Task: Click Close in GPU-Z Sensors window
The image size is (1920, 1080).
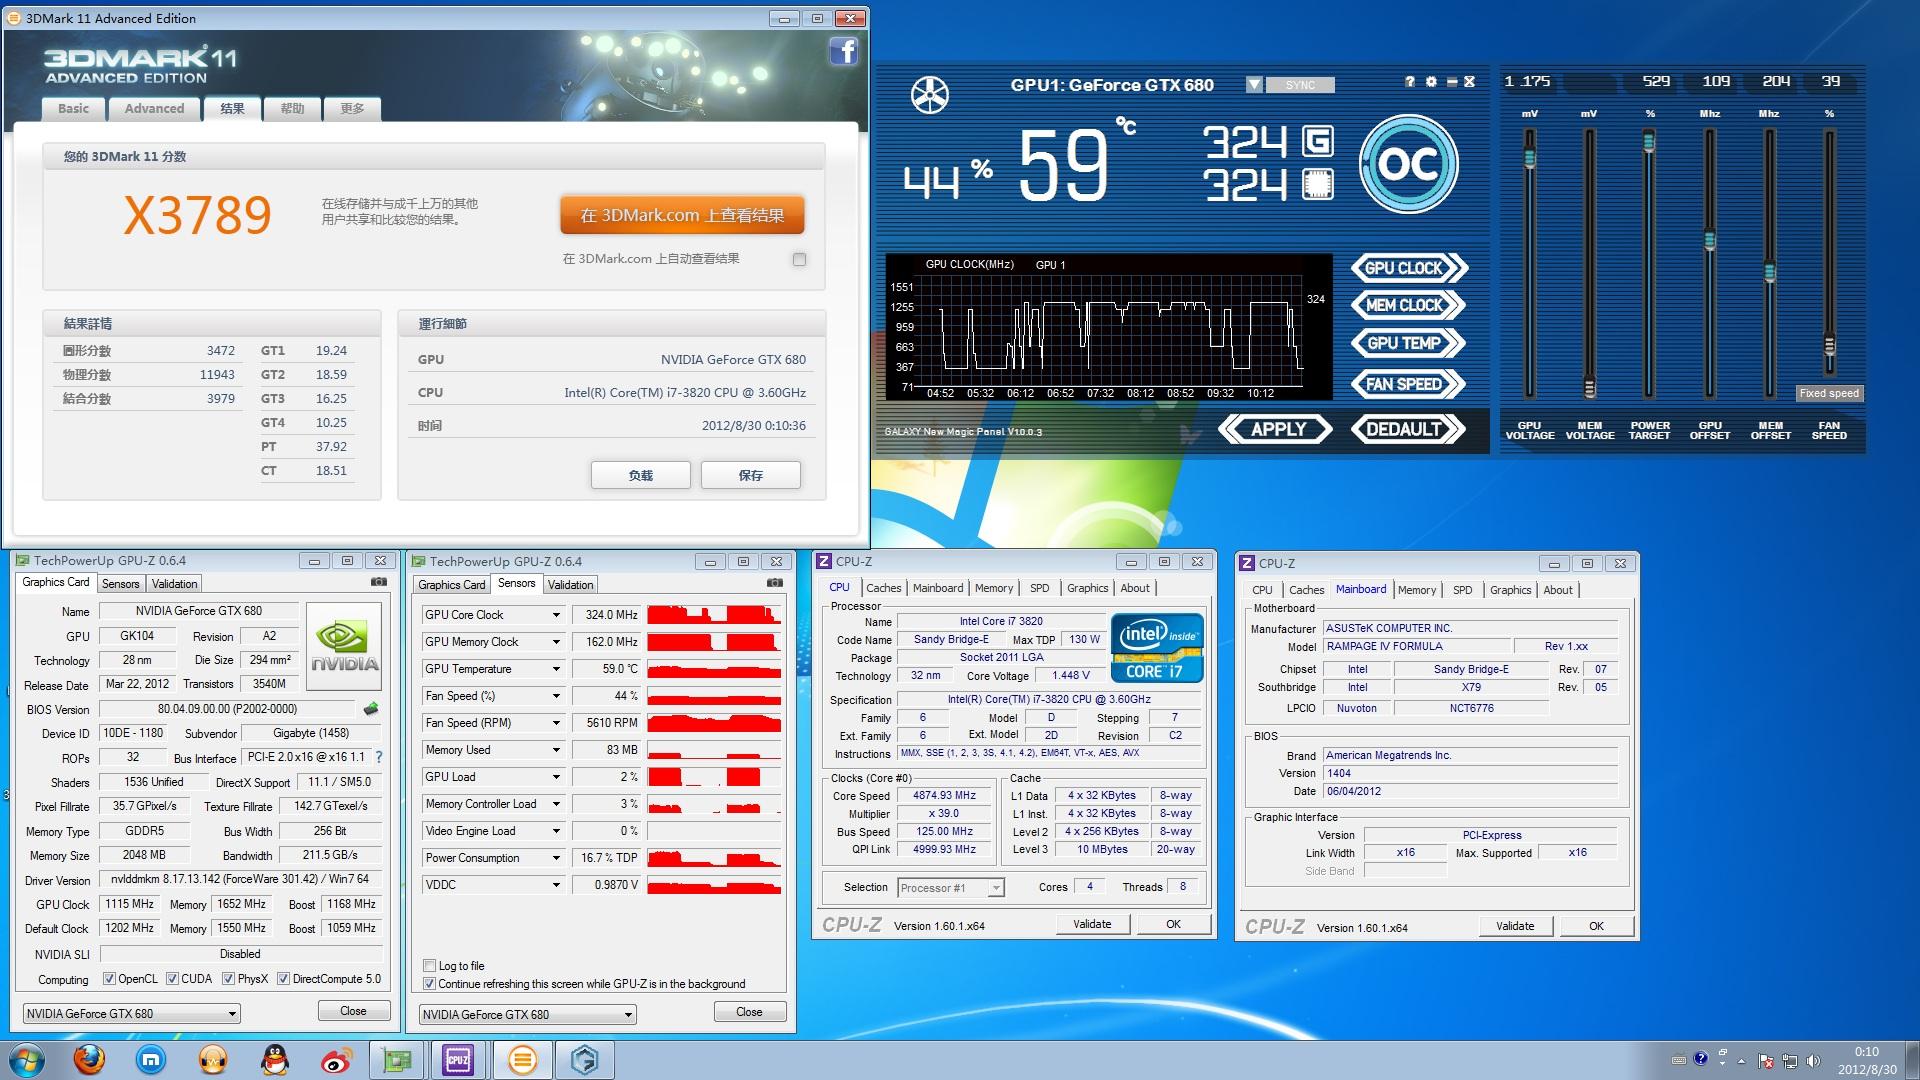Action: coord(750,1012)
